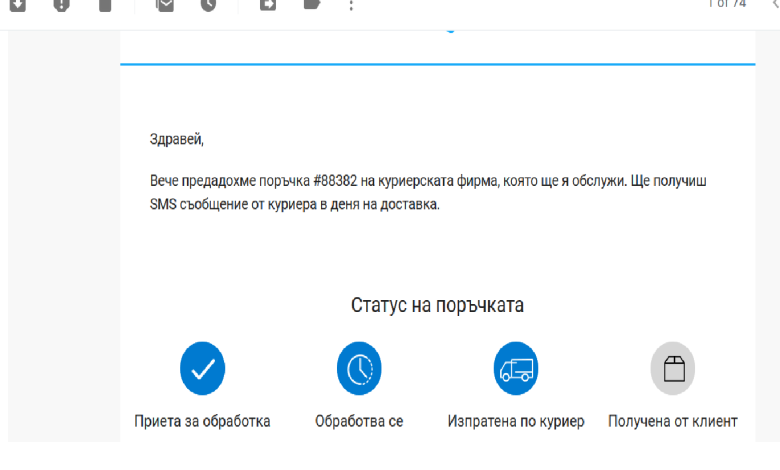Click the blue checkmark status icon
This screenshot has width=780, height=470.
click(202, 369)
